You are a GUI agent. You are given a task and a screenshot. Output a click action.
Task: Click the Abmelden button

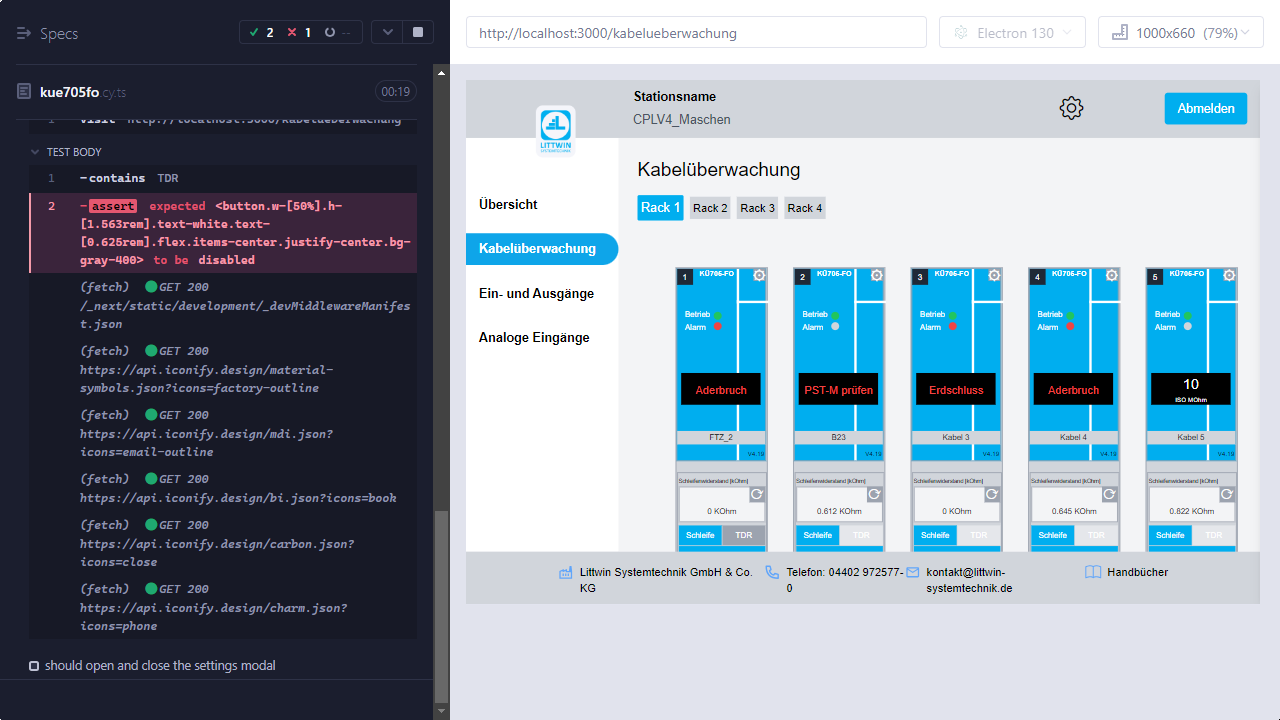1205,108
